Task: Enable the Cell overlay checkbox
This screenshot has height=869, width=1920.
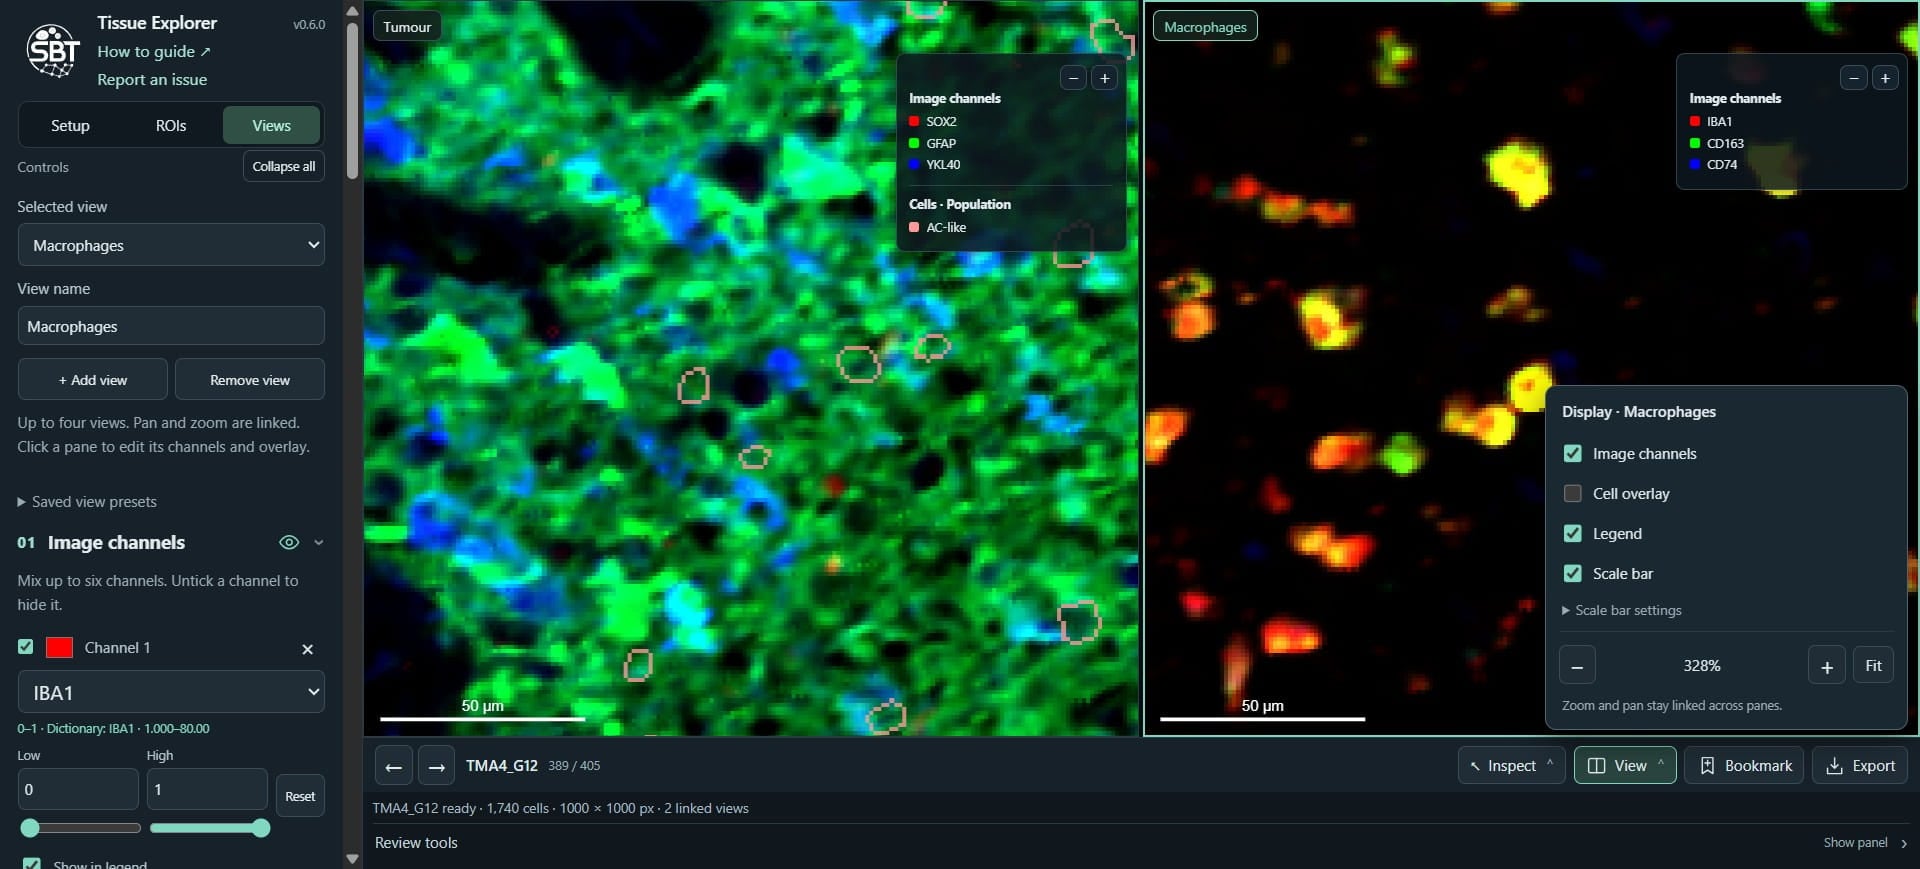Action: [1572, 494]
